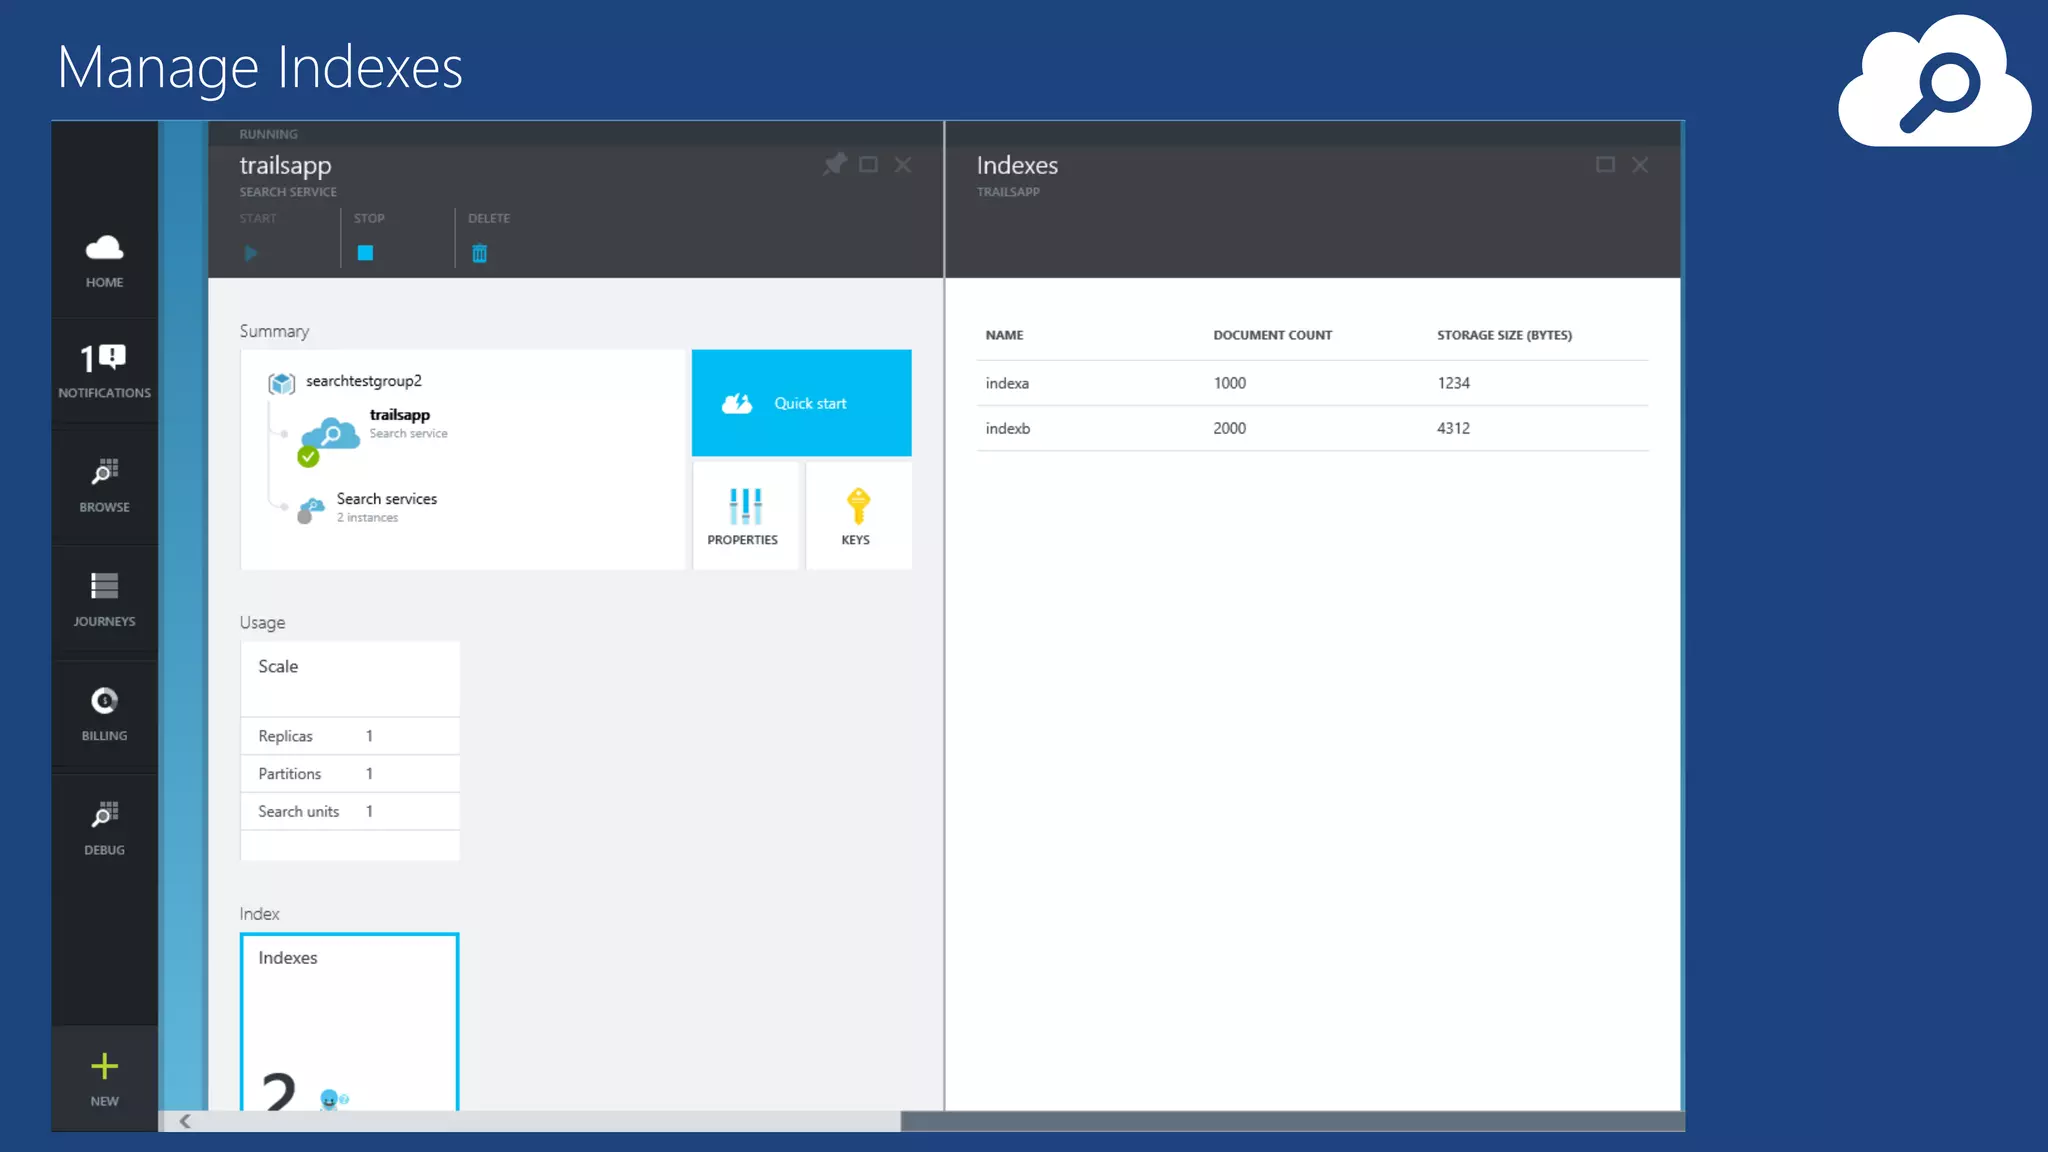Select the searchtestgroup2 resource group
The width and height of the screenshot is (2048, 1152).
(346, 382)
